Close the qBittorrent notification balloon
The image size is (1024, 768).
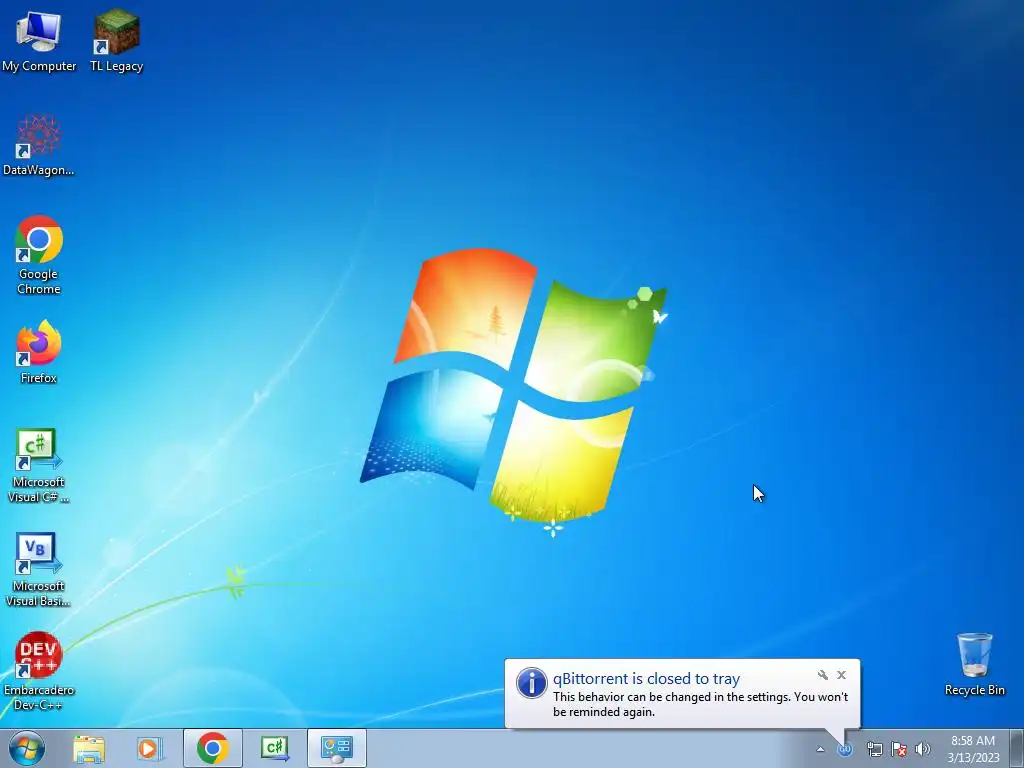coord(841,675)
